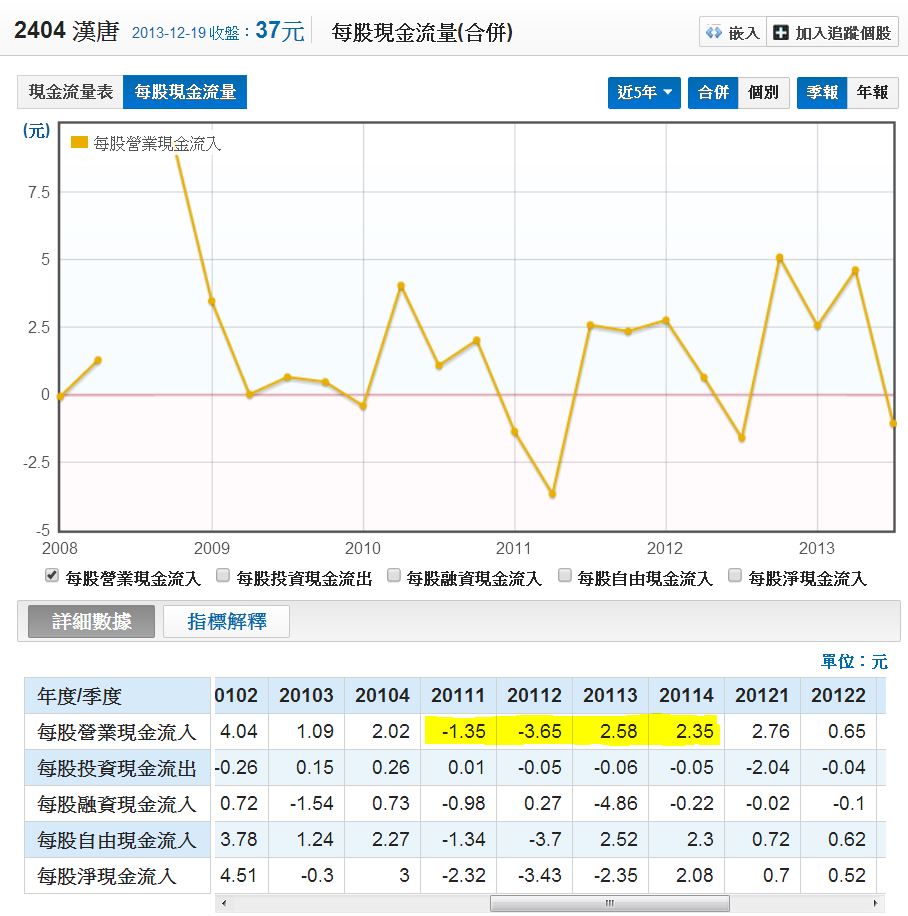Open the 指標解釋 tab

pos(227,621)
